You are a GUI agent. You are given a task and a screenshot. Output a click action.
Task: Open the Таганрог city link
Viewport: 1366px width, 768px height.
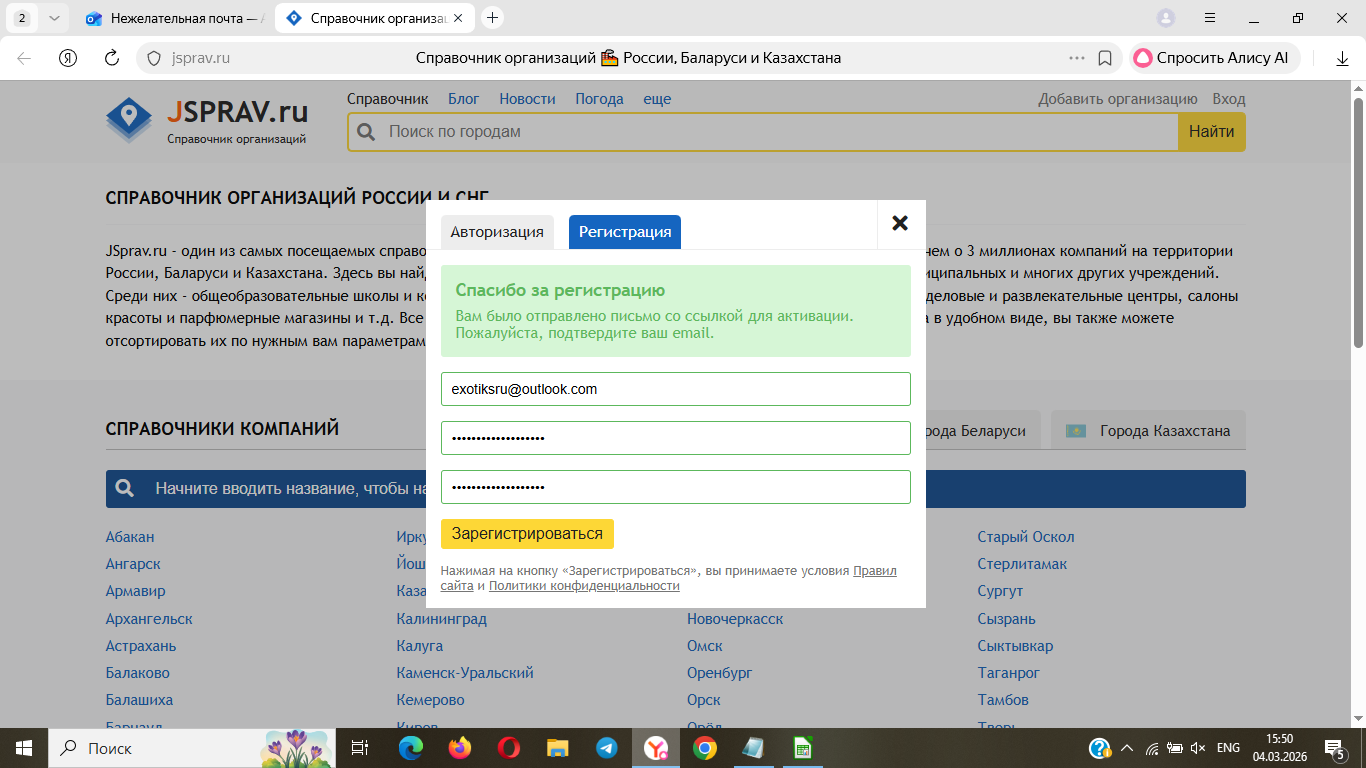pos(1009,673)
